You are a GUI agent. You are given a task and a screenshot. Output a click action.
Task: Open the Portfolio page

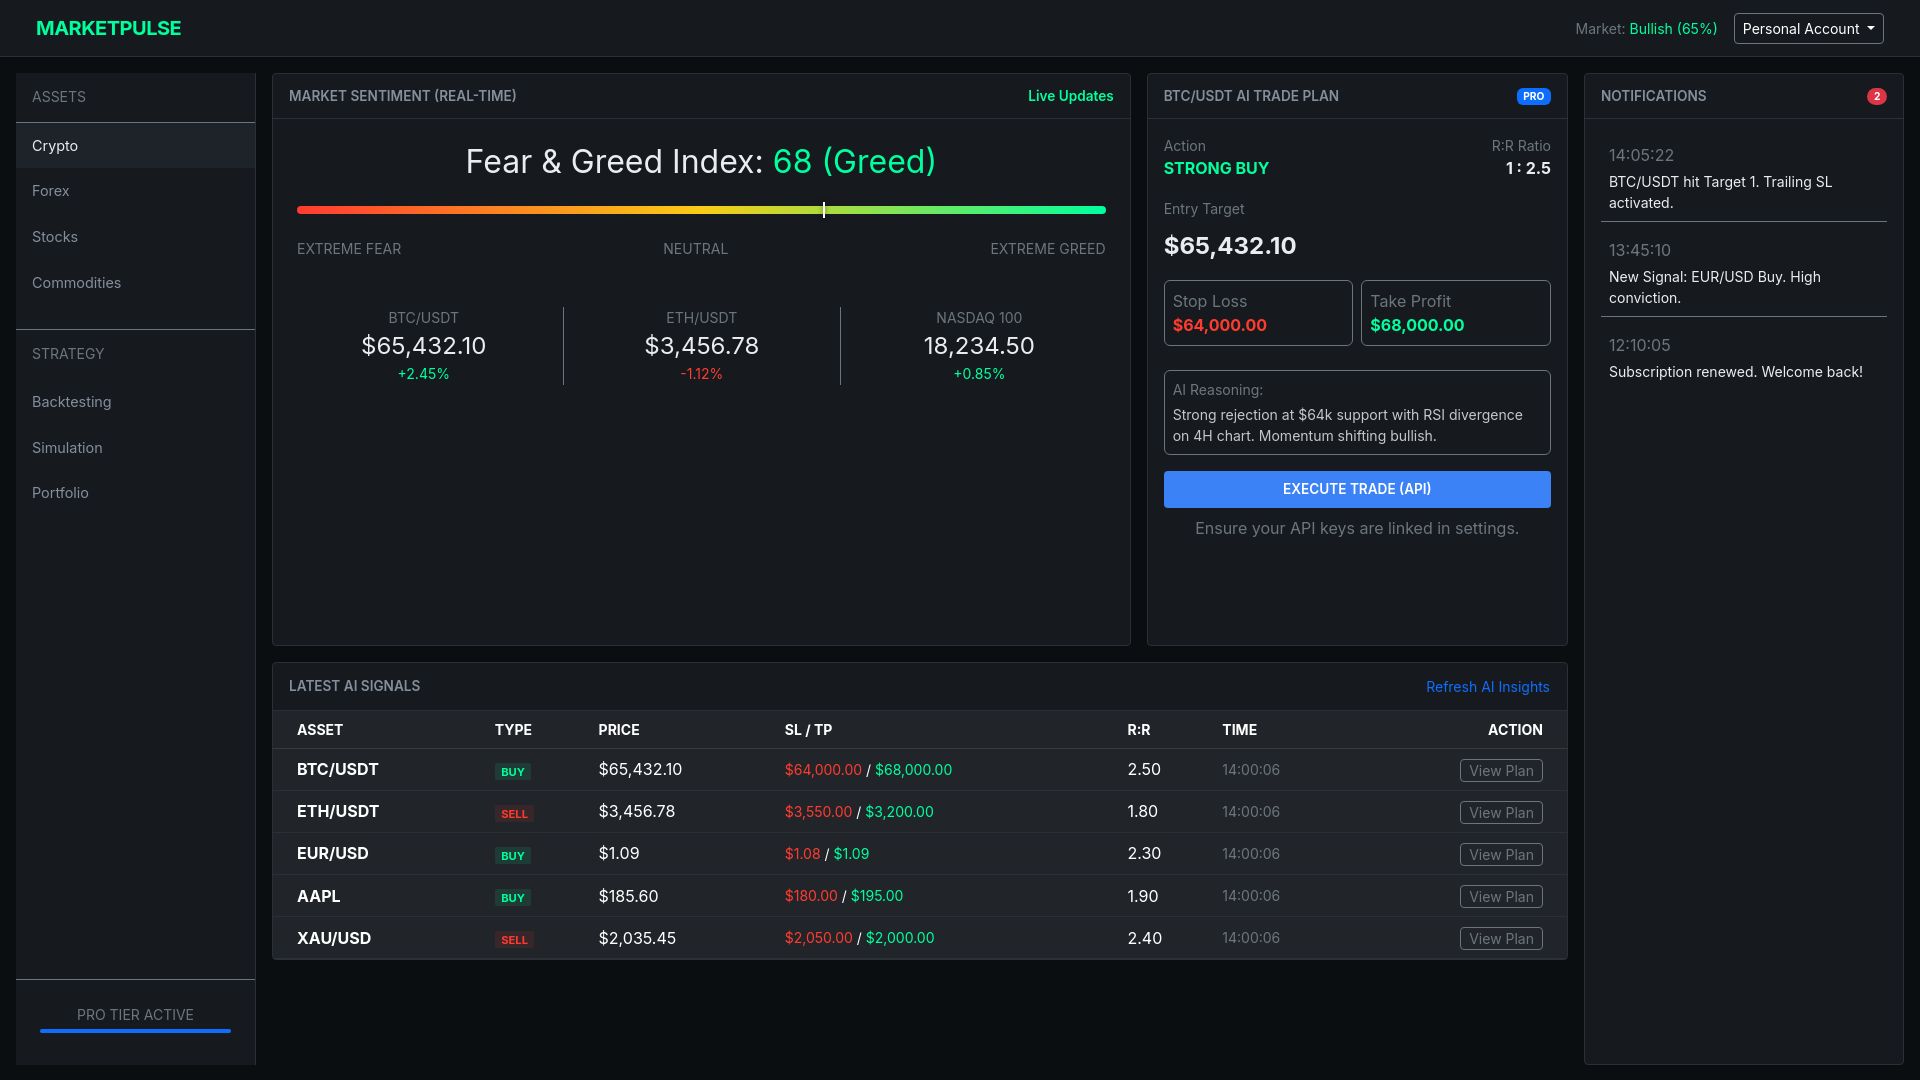pos(60,493)
